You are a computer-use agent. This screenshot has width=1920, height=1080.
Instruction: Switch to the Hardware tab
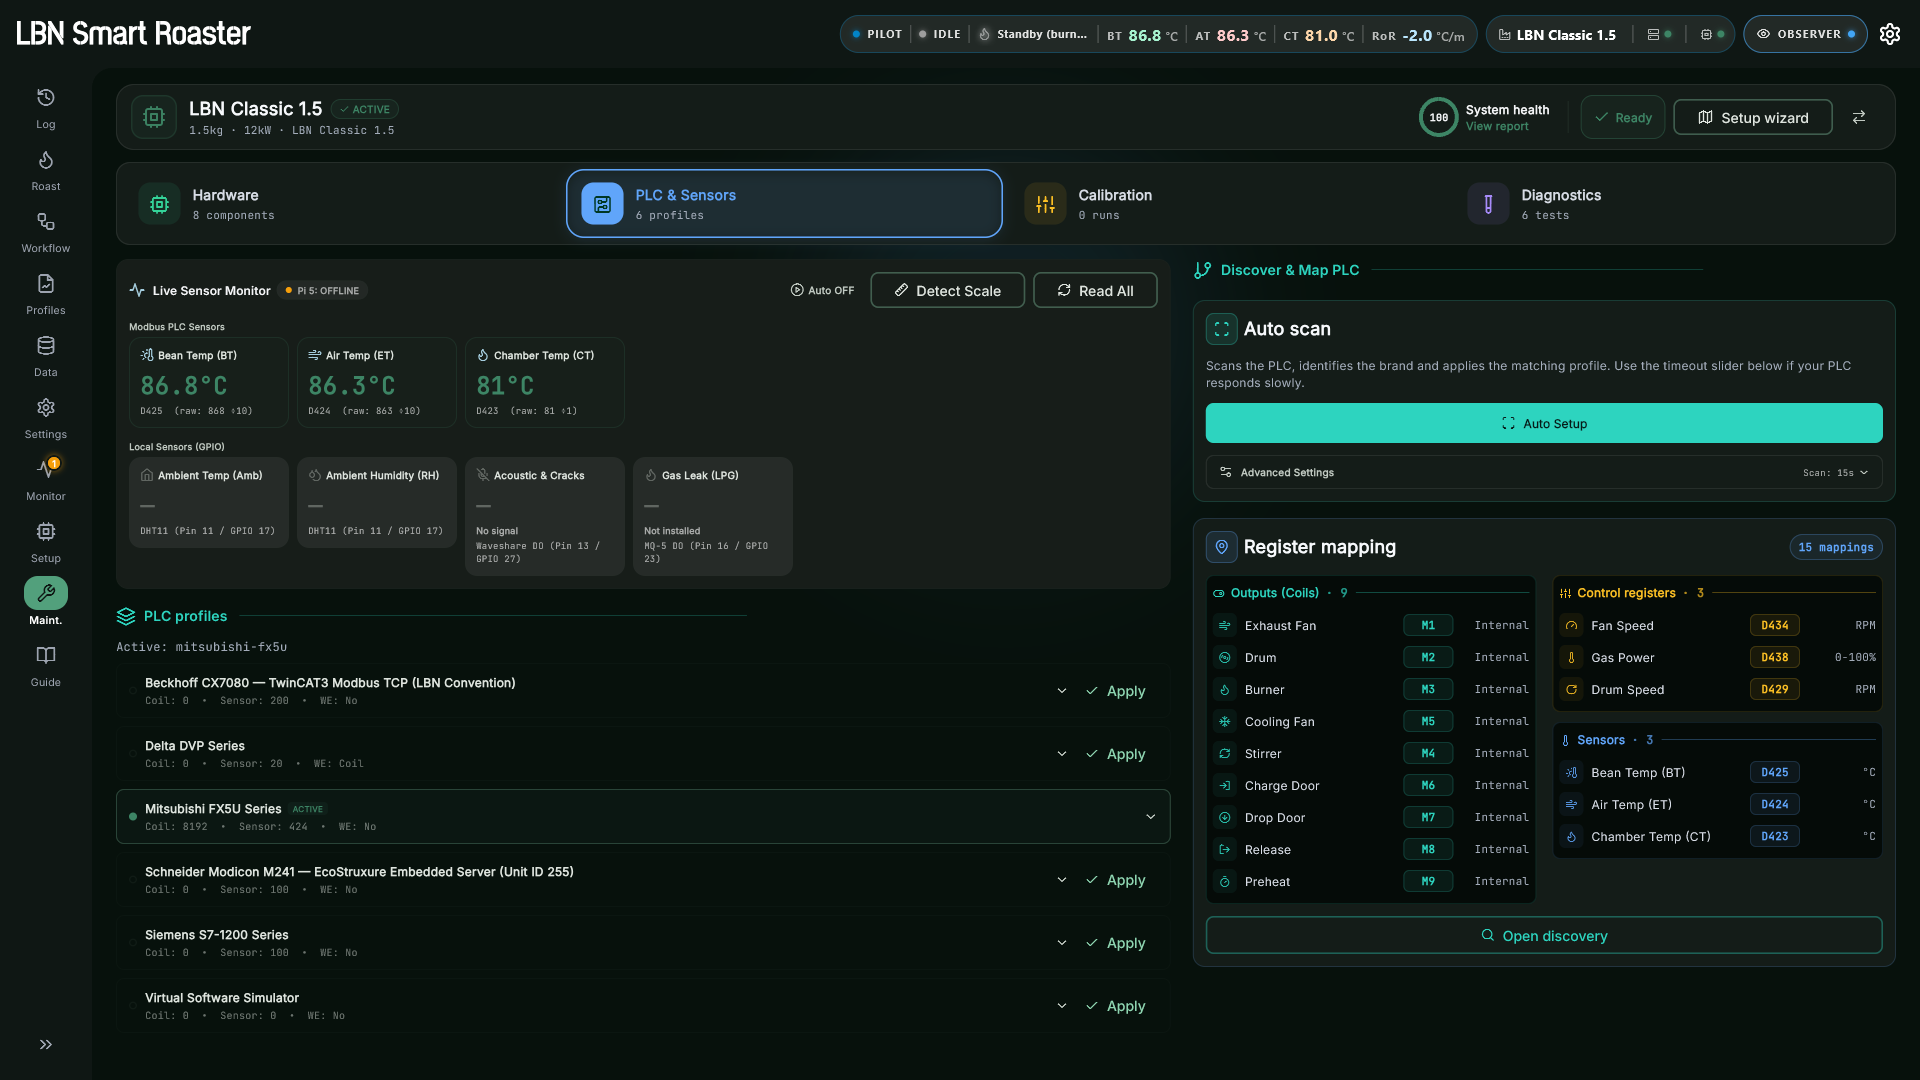(340, 204)
